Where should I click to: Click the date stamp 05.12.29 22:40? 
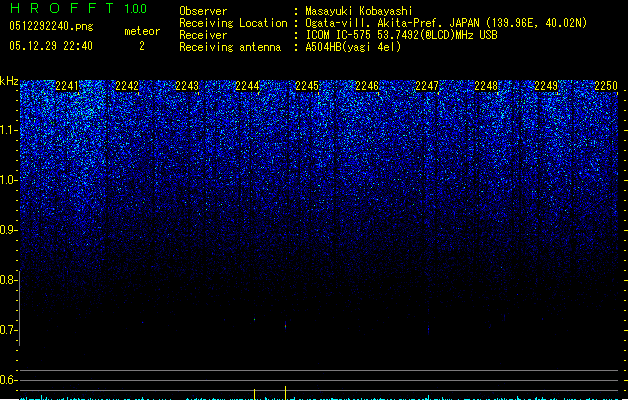click(51, 46)
